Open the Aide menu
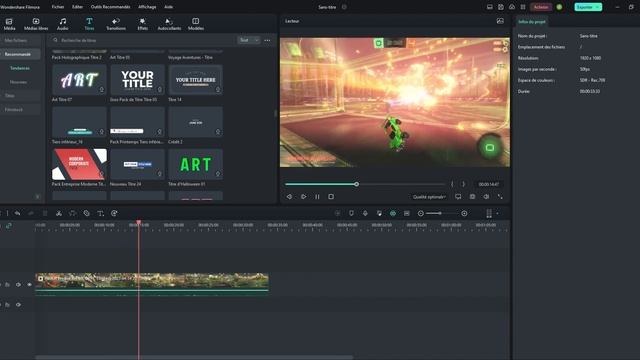The width and height of the screenshot is (640, 360). tap(168, 7)
